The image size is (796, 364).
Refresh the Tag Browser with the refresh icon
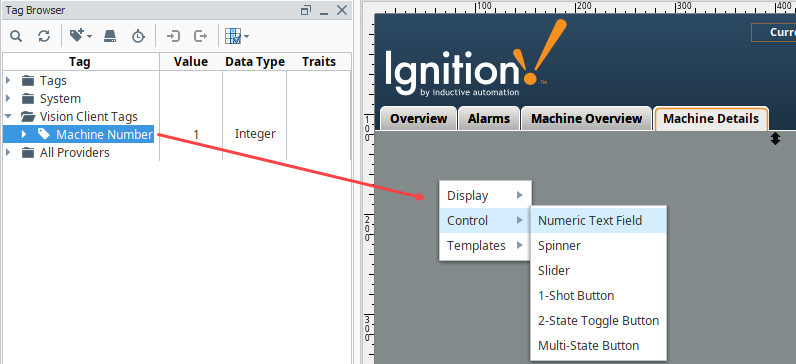(x=44, y=36)
